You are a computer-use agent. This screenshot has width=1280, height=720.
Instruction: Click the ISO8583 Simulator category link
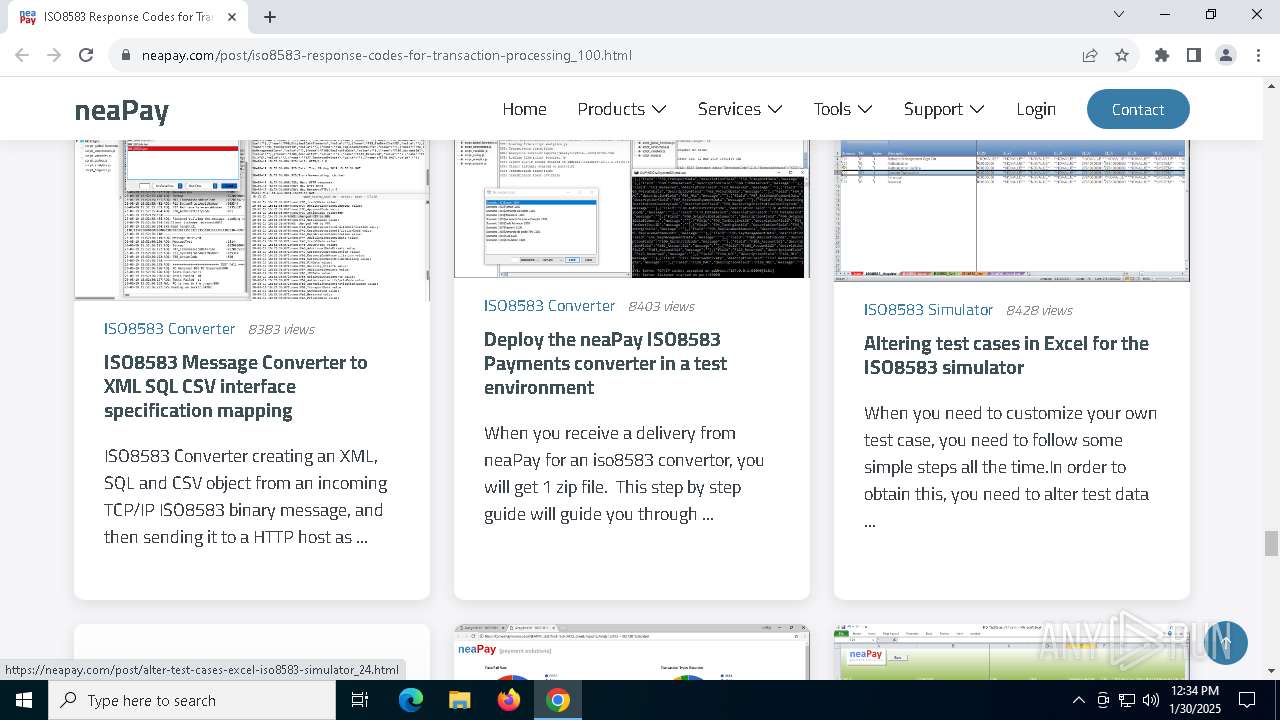(928, 309)
